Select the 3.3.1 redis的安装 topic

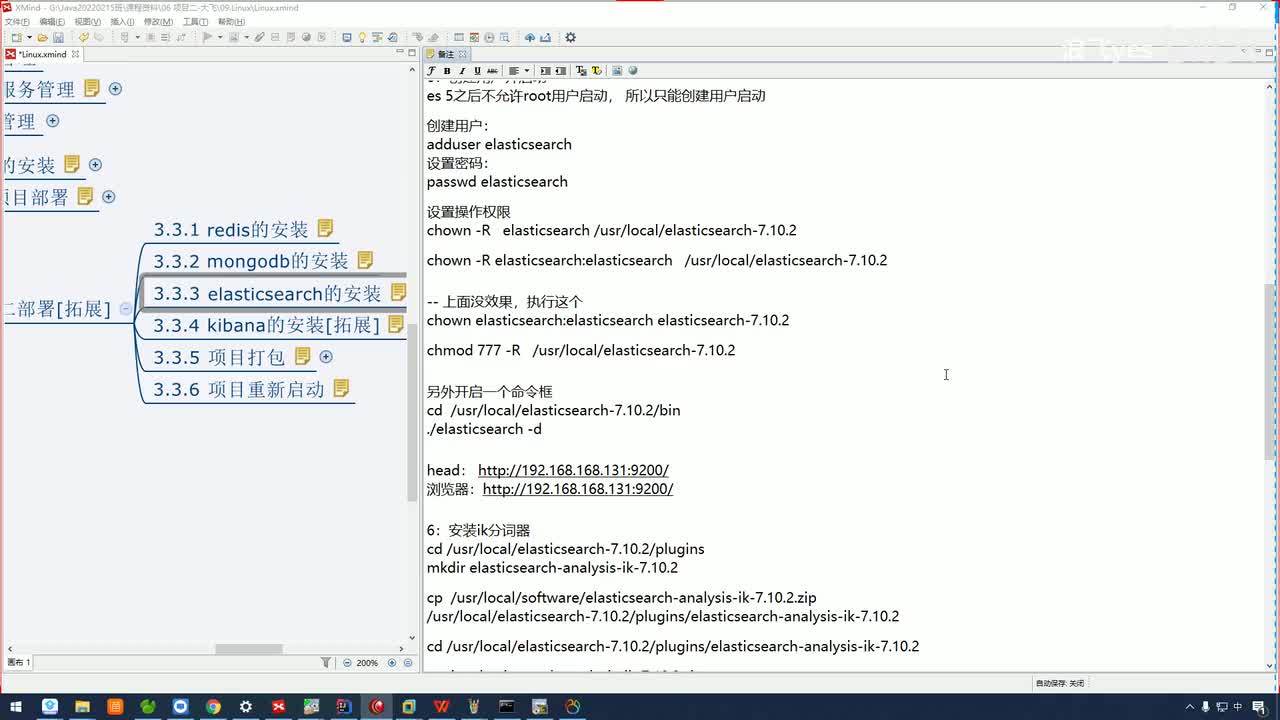tap(231, 230)
